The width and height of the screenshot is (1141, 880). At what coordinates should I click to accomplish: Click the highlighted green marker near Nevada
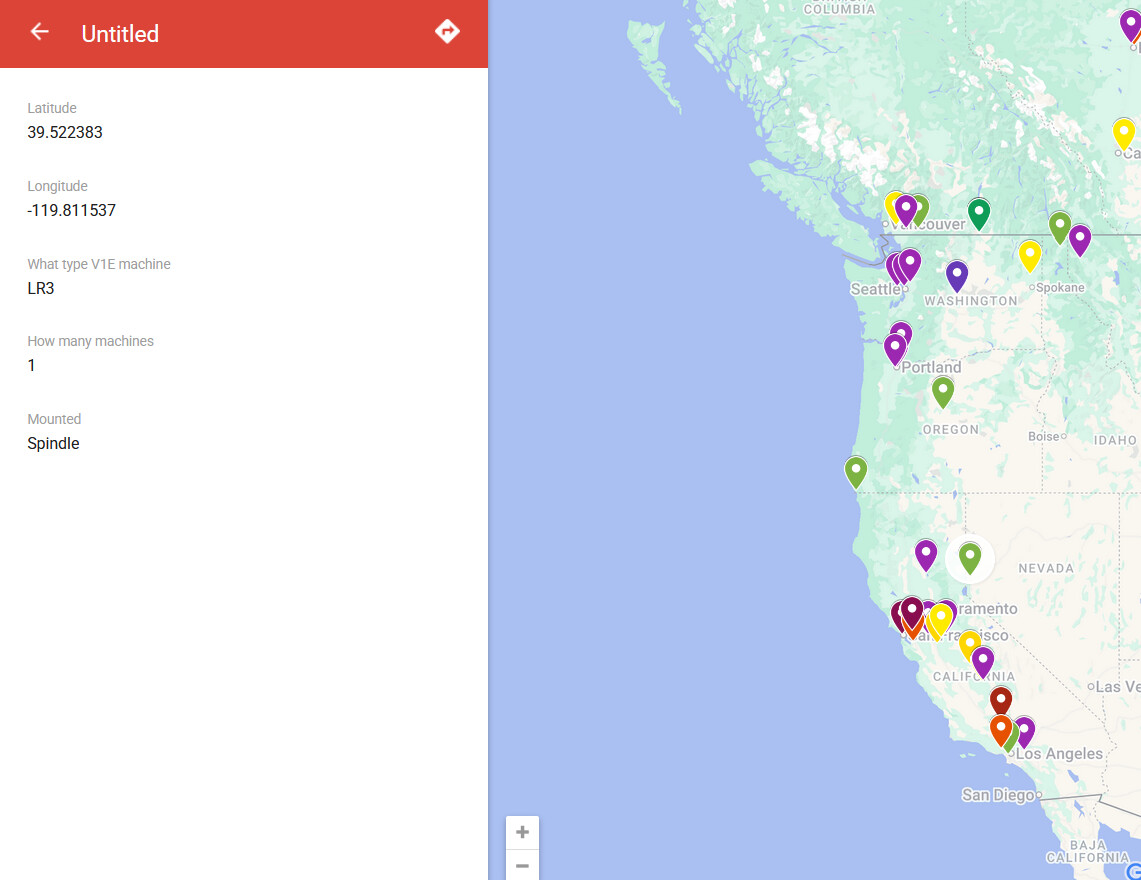(x=969, y=556)
